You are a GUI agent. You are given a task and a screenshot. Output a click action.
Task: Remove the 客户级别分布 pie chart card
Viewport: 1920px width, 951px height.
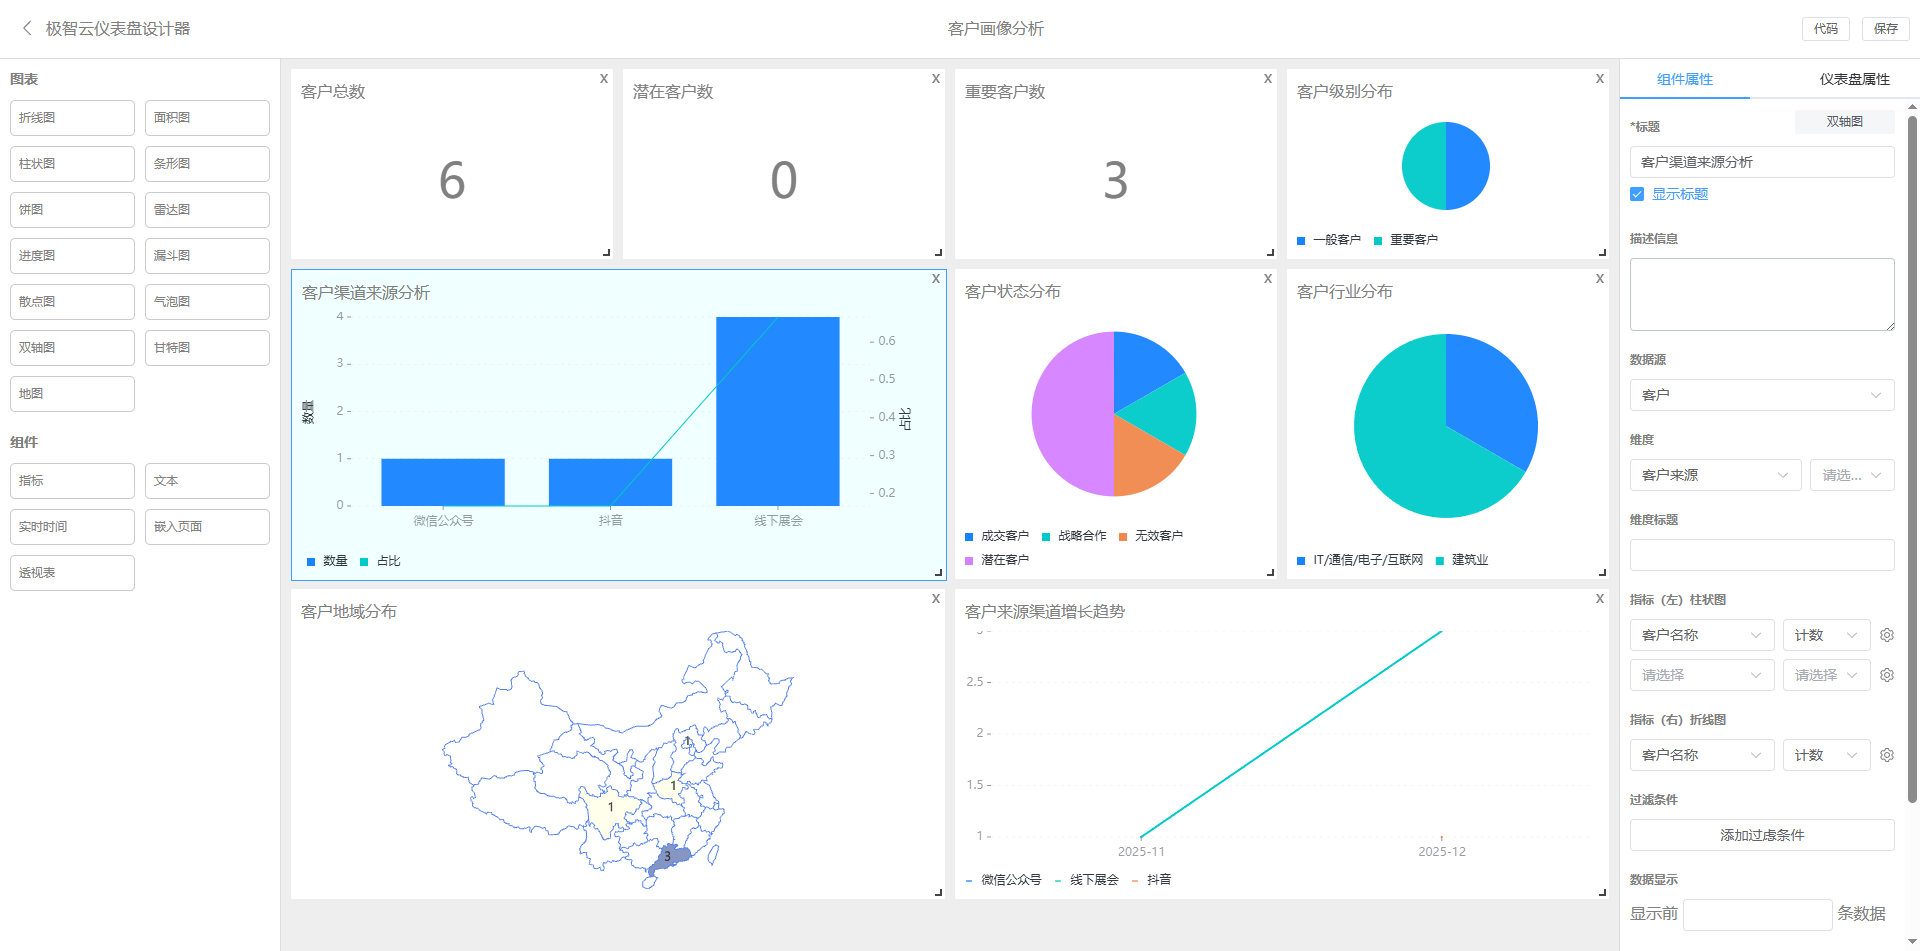click(x=1600, y=79)
